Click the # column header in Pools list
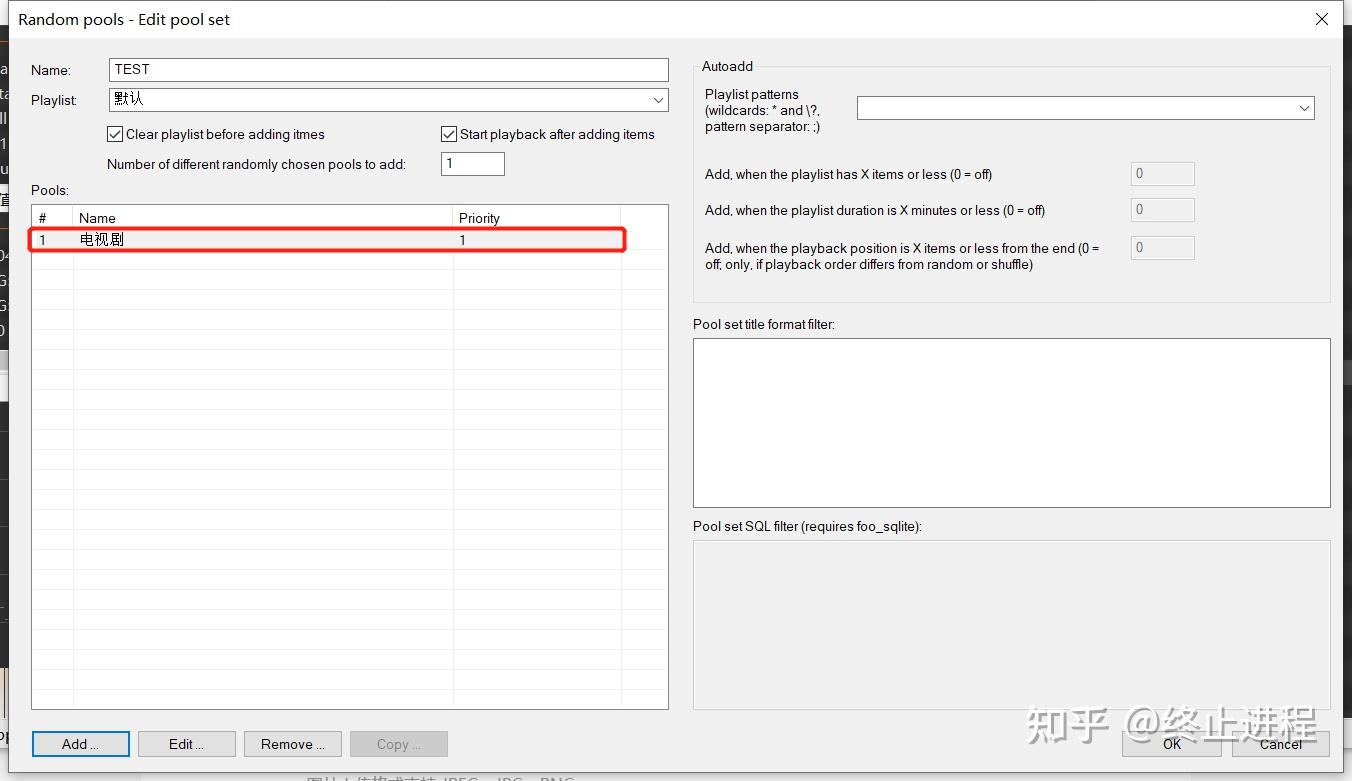This screenshot has width=1352, height=781. 53,218
